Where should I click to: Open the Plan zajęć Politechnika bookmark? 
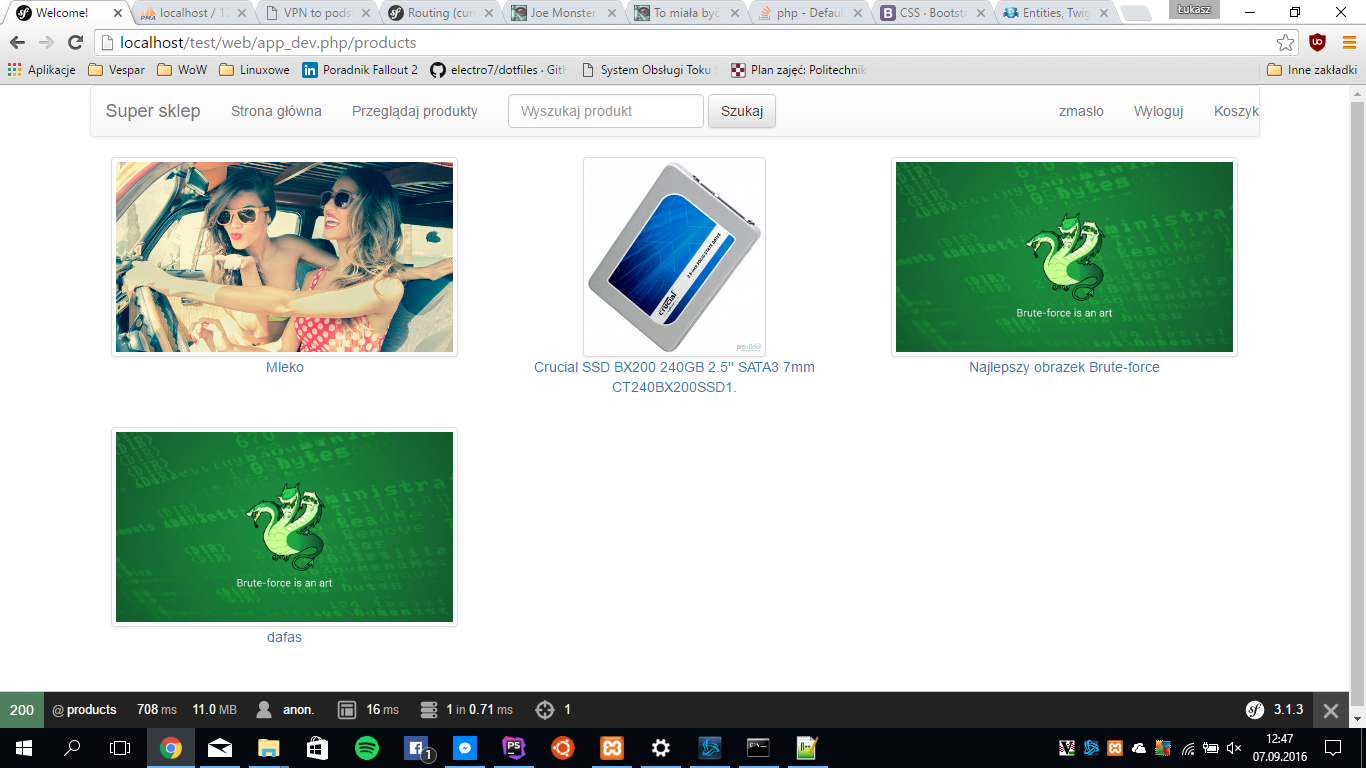coord(798,70)
